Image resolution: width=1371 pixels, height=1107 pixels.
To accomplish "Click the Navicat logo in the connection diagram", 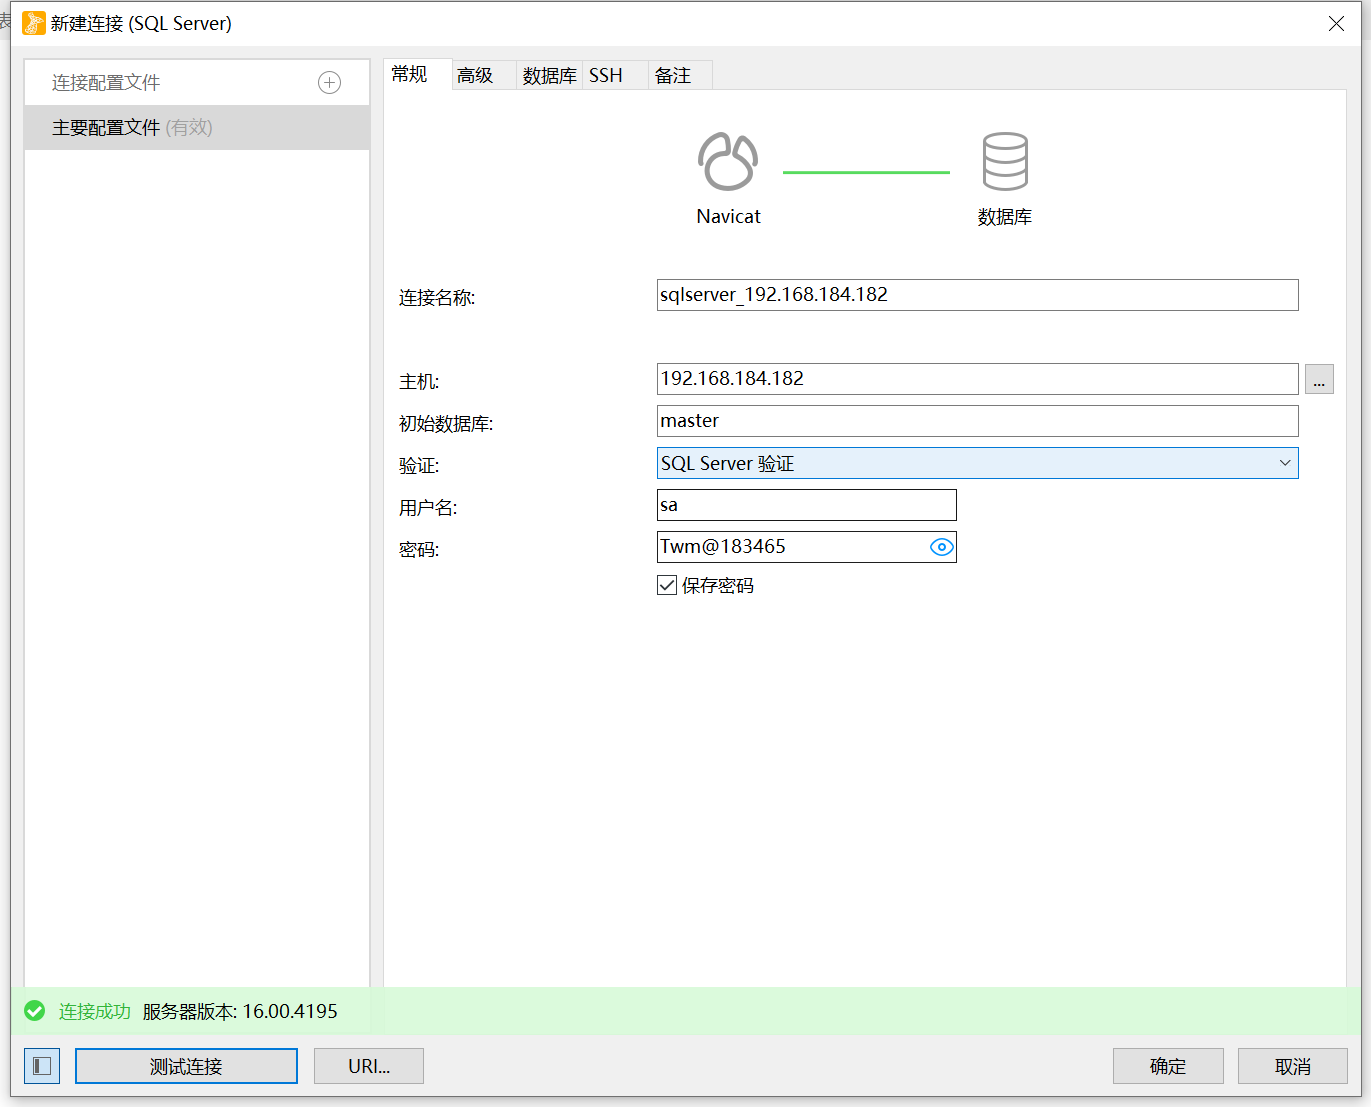I will [728, 160].
